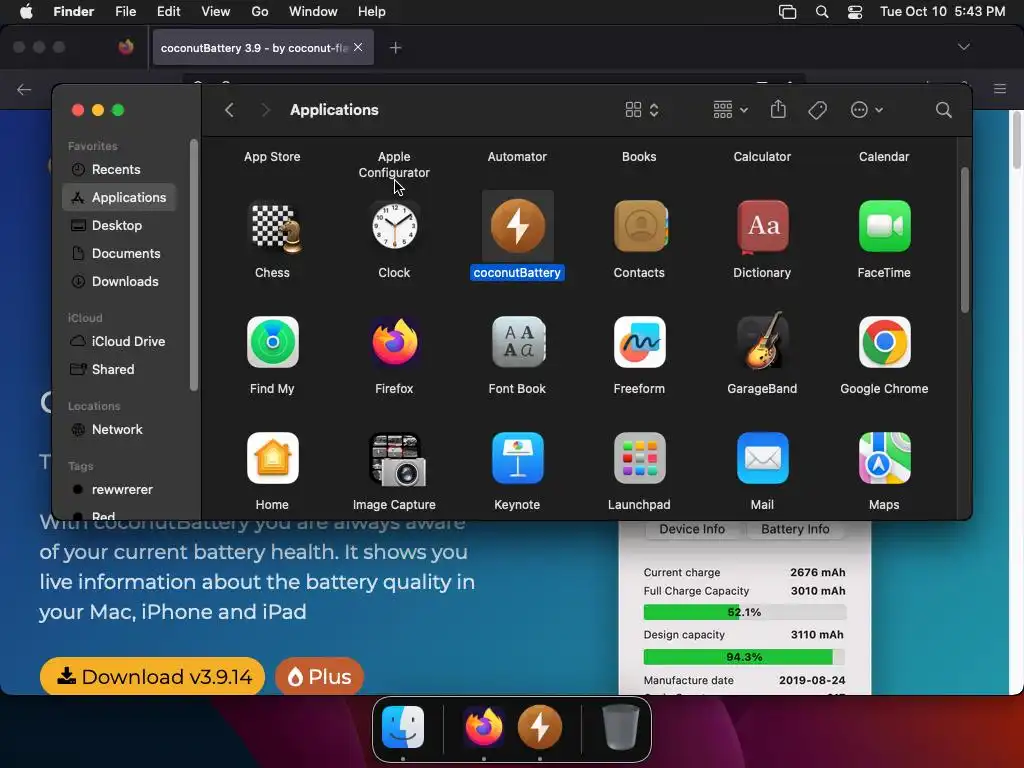Click the Firefox back arrow button

(x=24, y=89)
